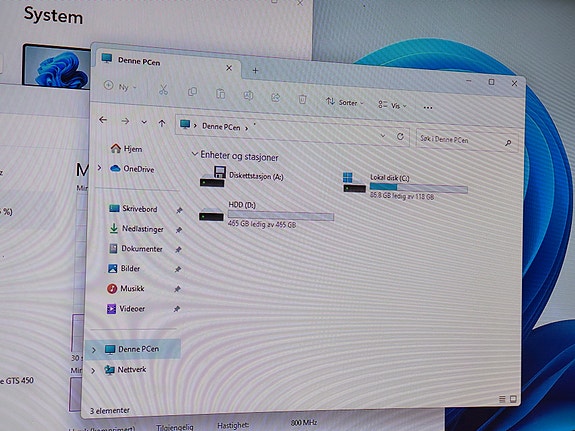Open the Vis view dropdown
This screenshot has height=431, width=575.
click(x=392, y=105)
